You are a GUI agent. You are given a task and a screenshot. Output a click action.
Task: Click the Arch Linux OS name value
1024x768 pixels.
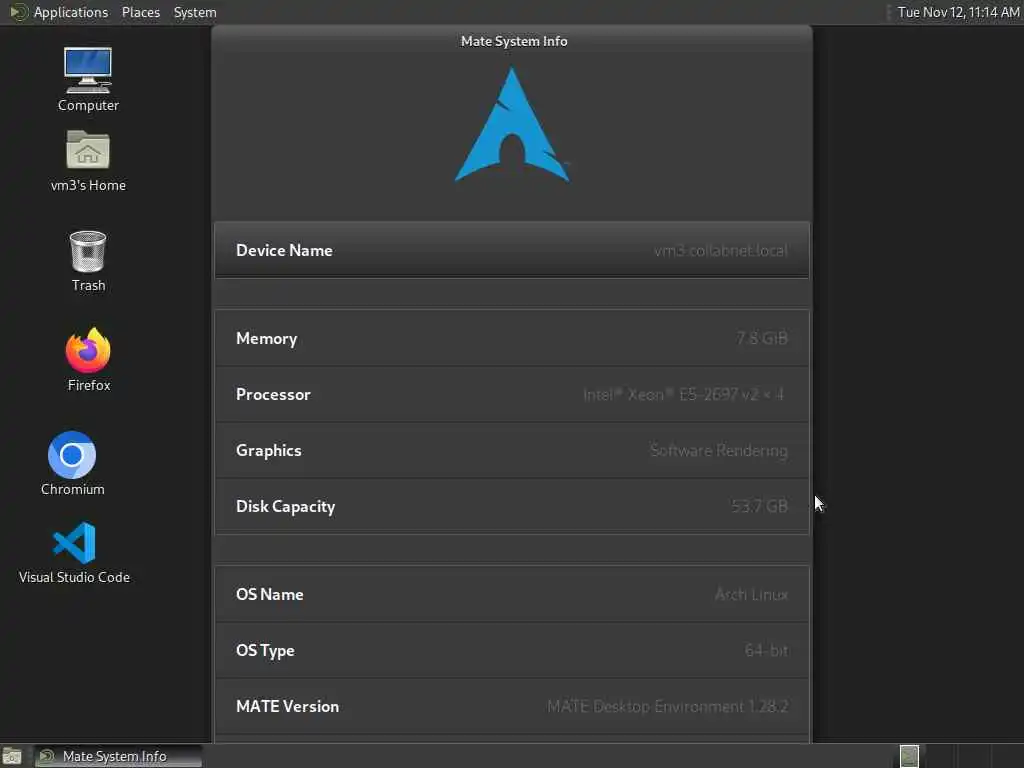coord(751,594)
